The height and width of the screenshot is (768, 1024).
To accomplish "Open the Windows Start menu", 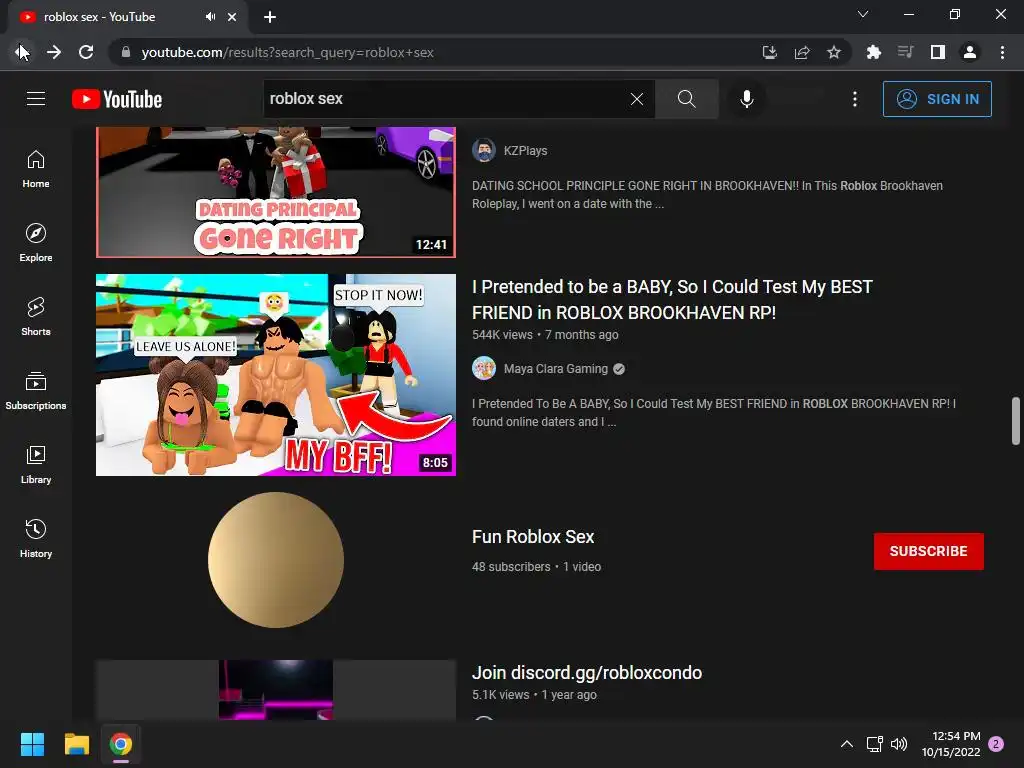I will click(x=32, y=744).
